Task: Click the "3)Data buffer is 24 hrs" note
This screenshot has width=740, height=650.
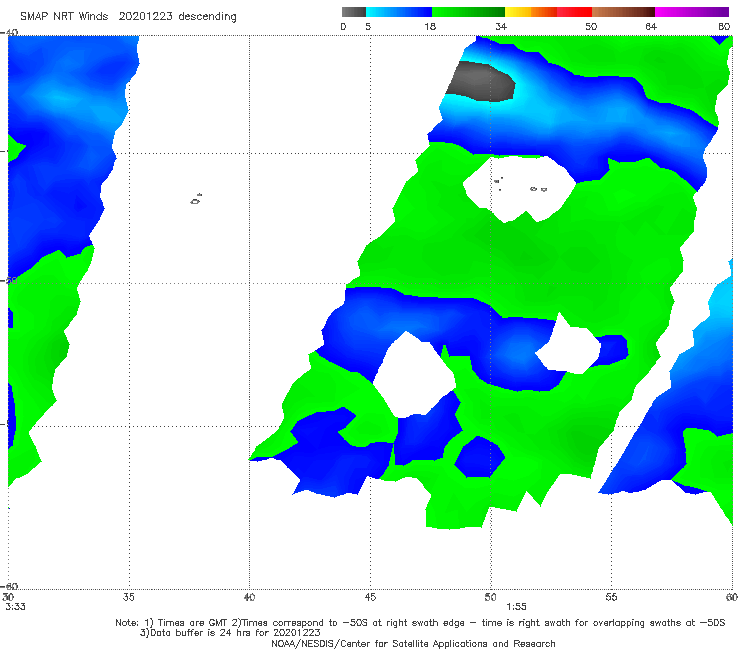Action: (x=230, y=633)
